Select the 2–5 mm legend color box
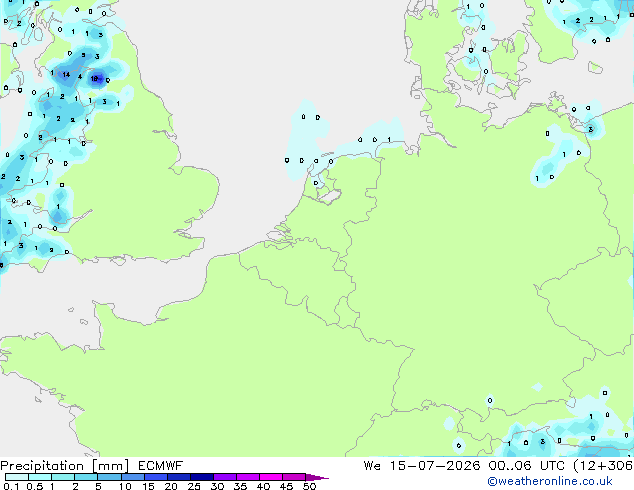Viewport: 634px width, 490px height. pyautogui.click(x=86, y=477)
